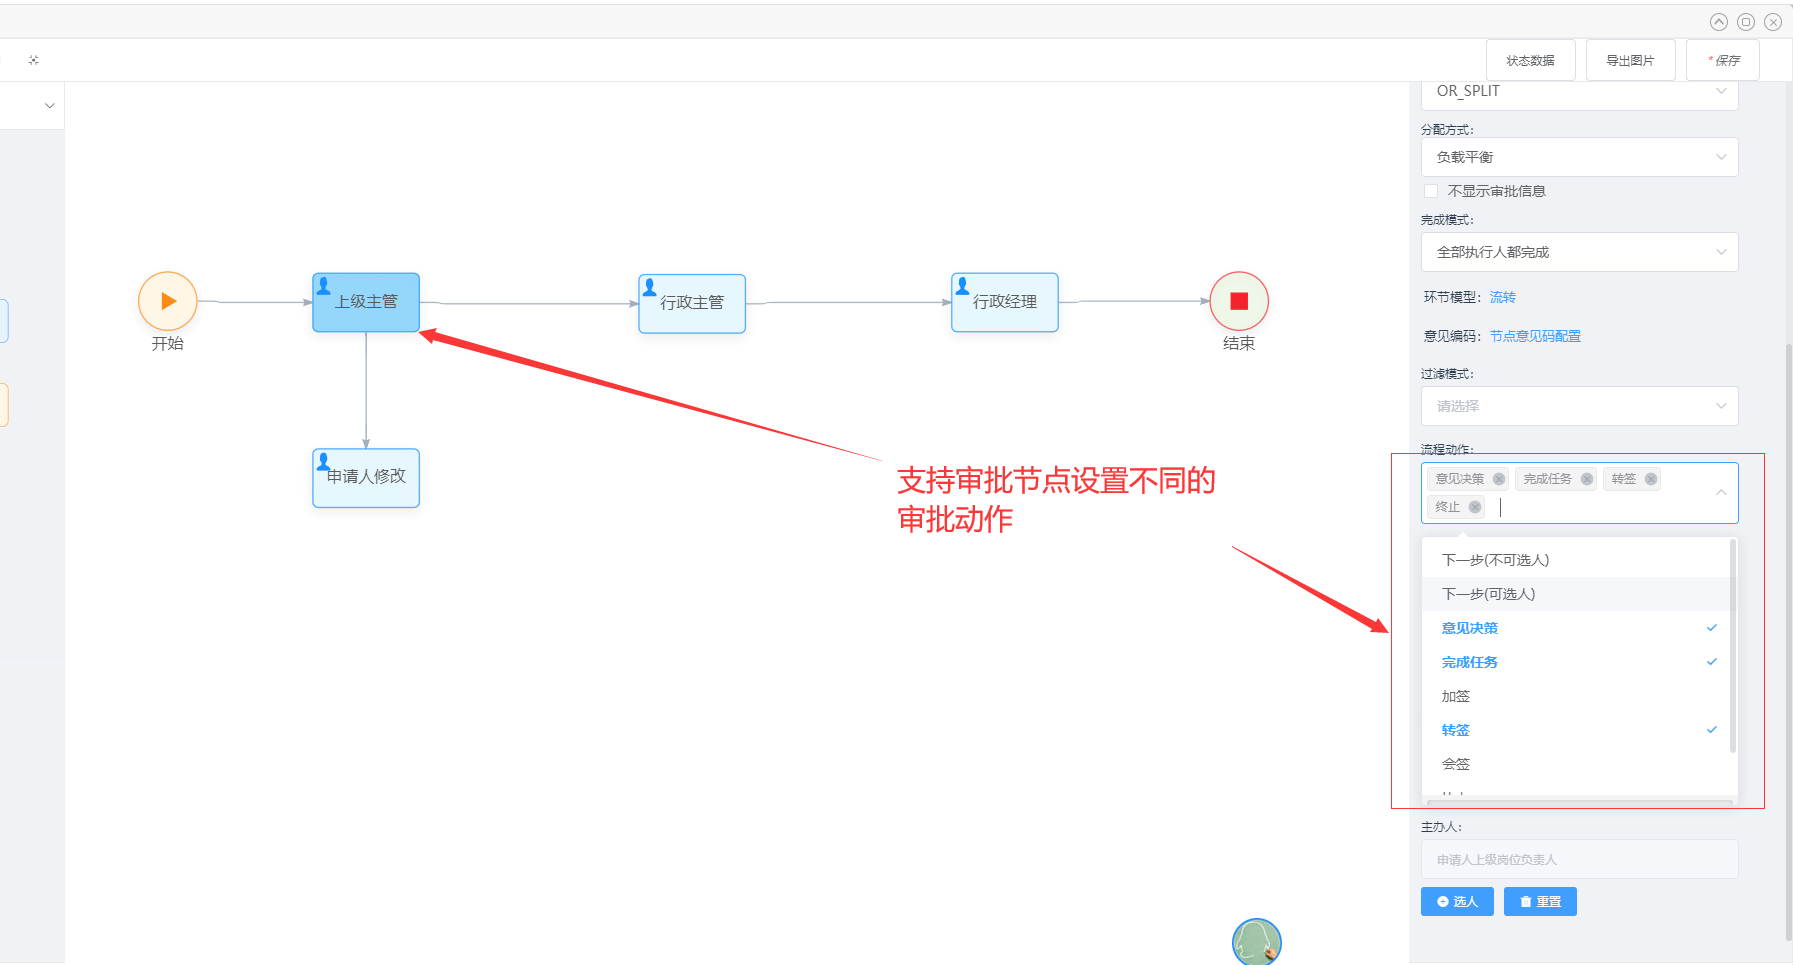Remove the 终止 tag from 流程动作
Image resolution: width=1793 pixels, height=965 pixels.
[1475, 507]
